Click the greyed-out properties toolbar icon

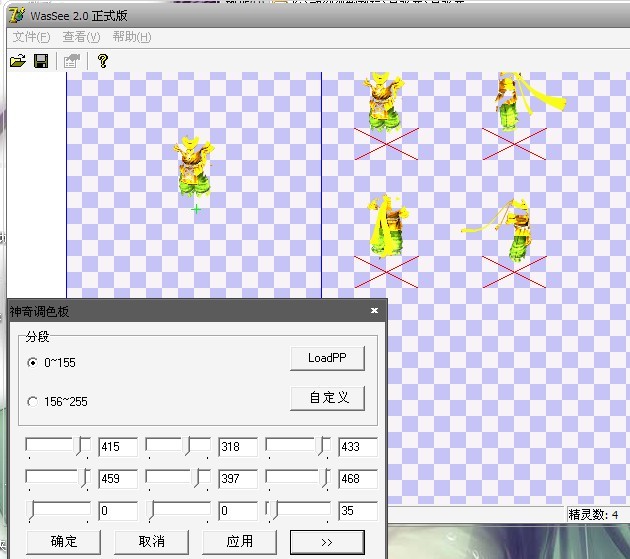(72, 61)
